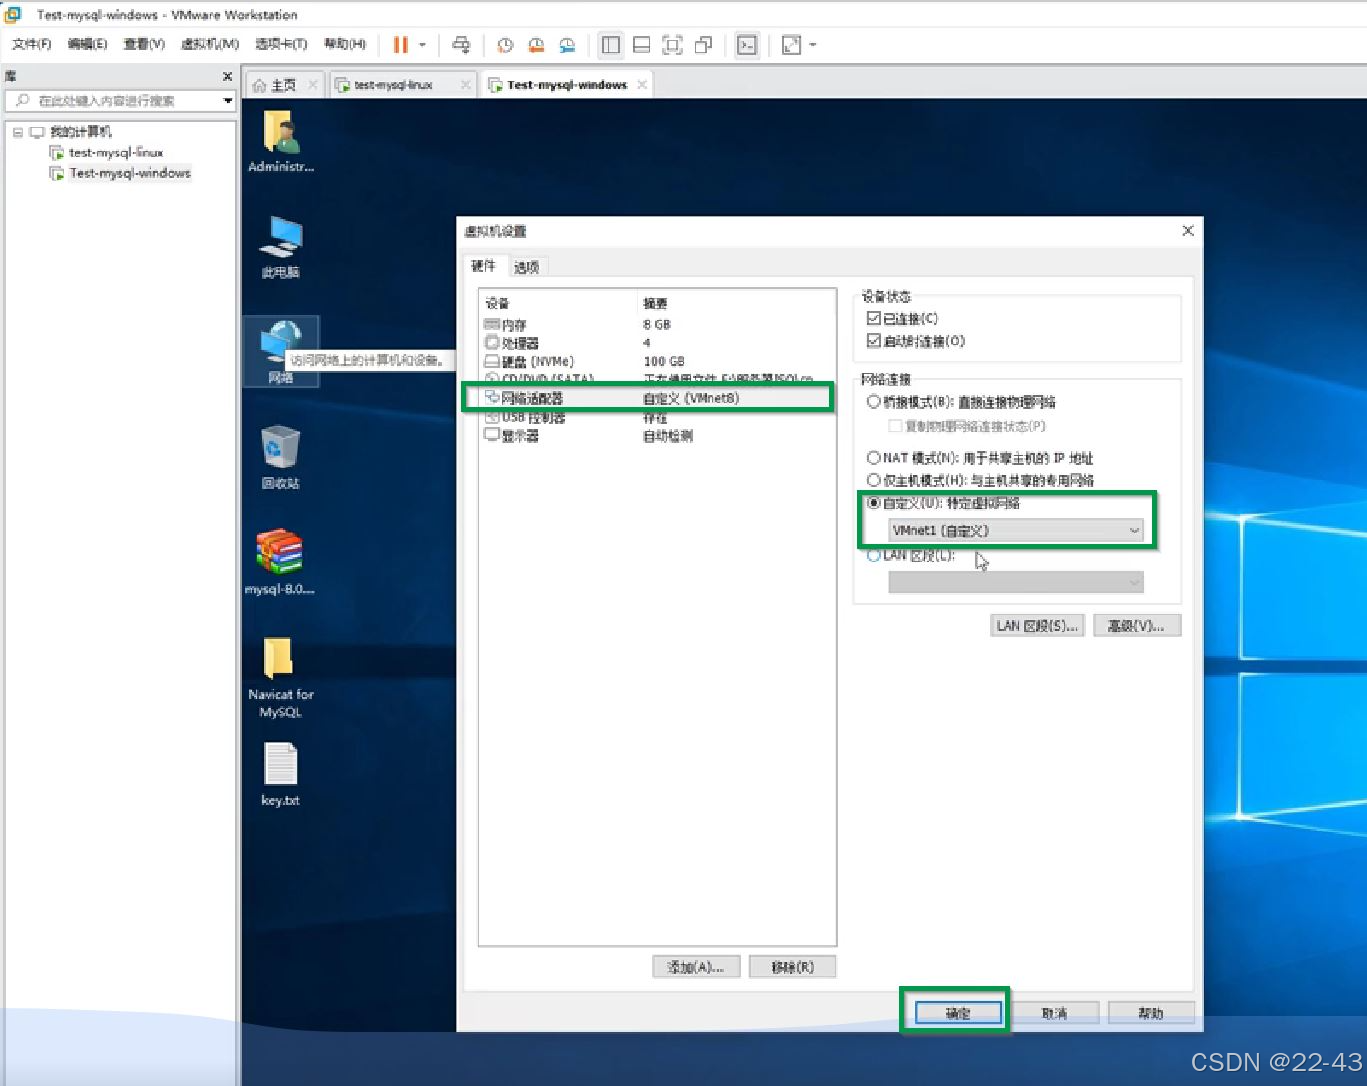Click the 网络 desktop icon

(281, 352)
